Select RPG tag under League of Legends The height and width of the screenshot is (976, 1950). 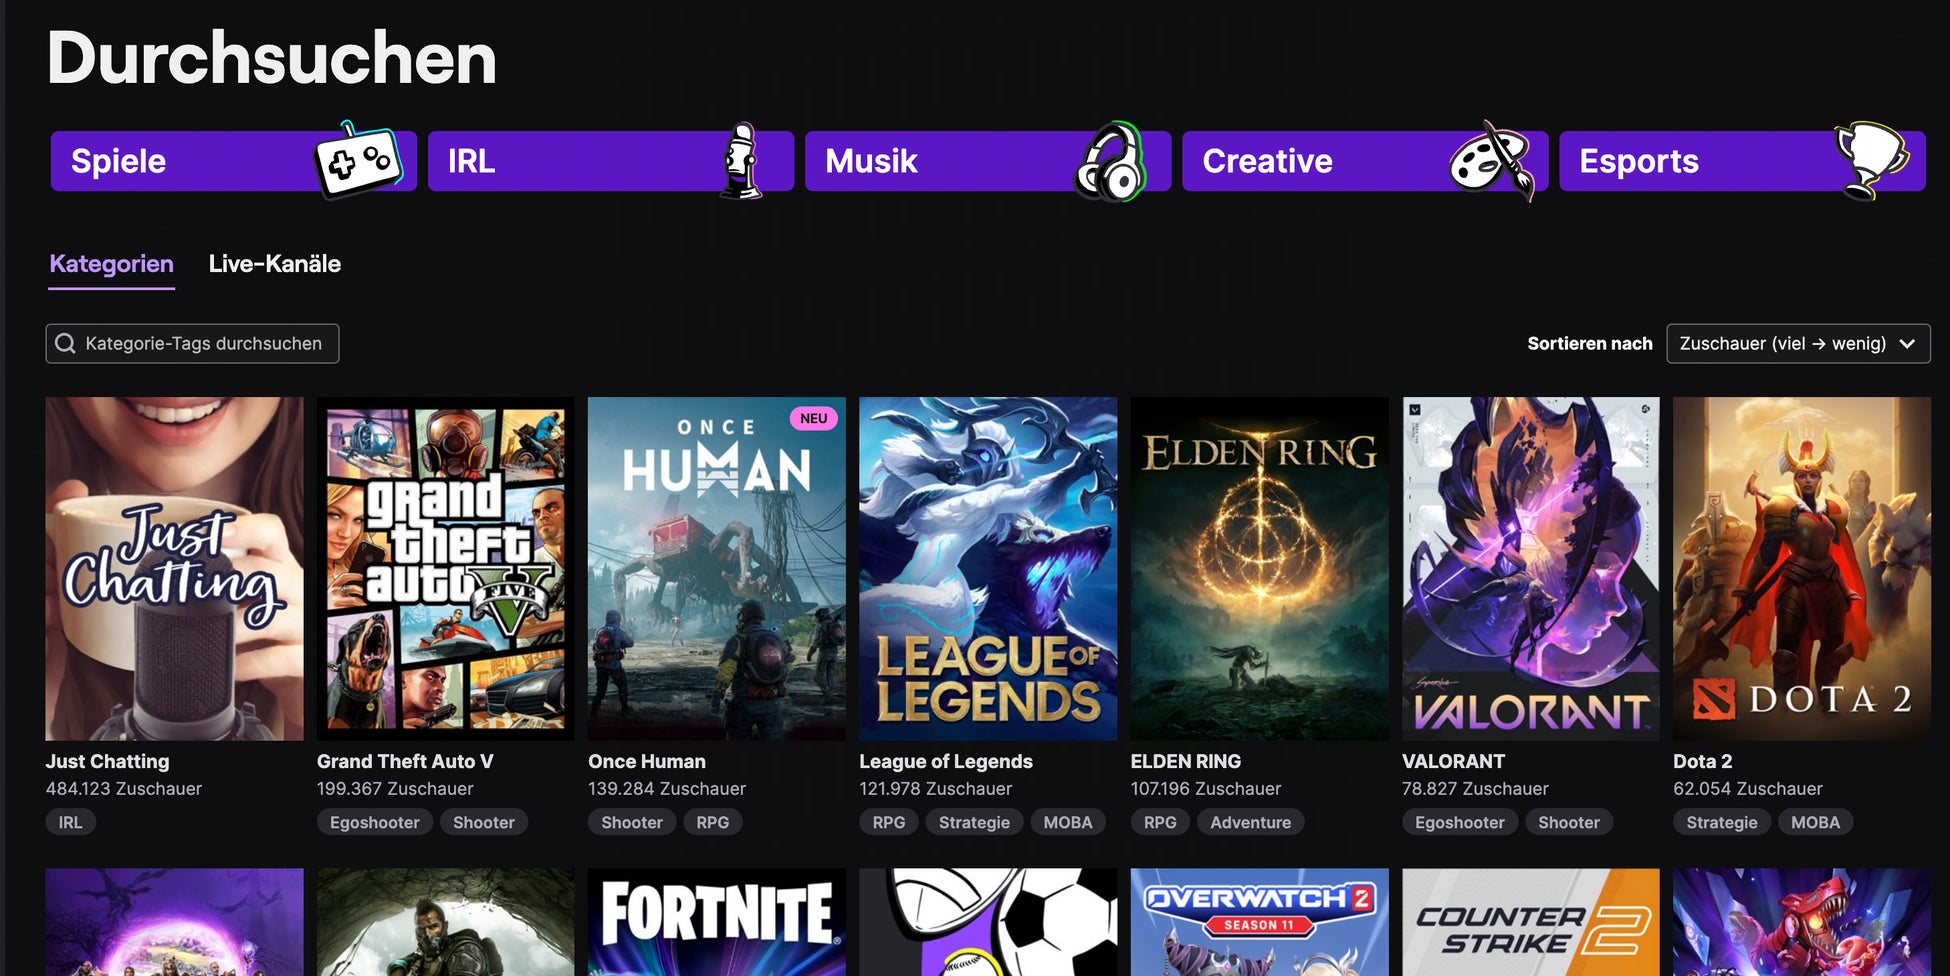889,822
